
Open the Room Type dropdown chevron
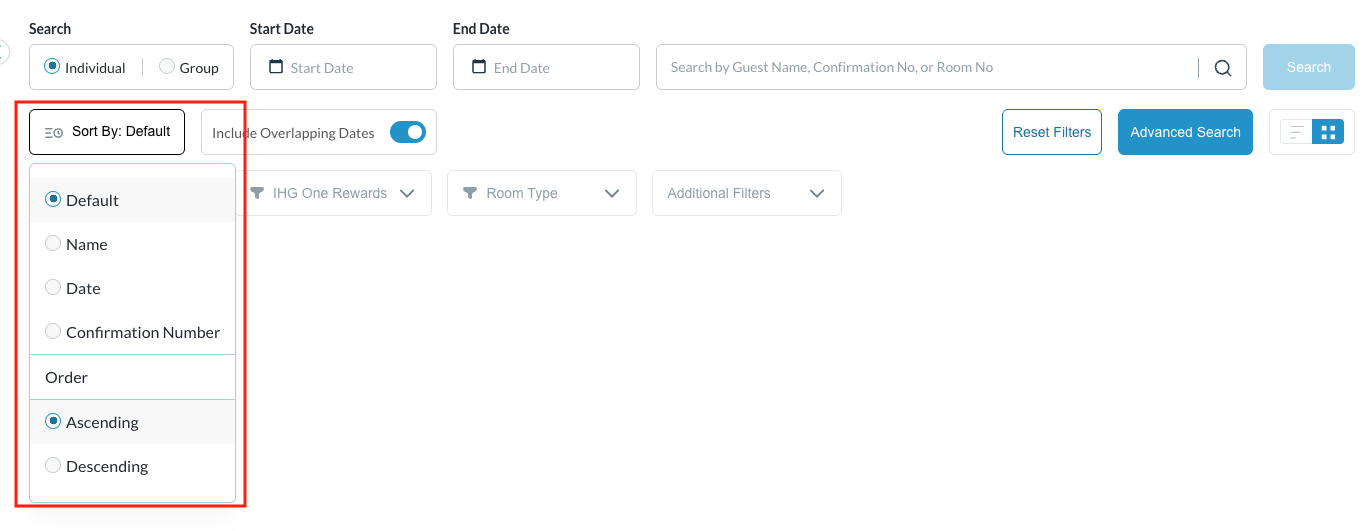(612, 193)
